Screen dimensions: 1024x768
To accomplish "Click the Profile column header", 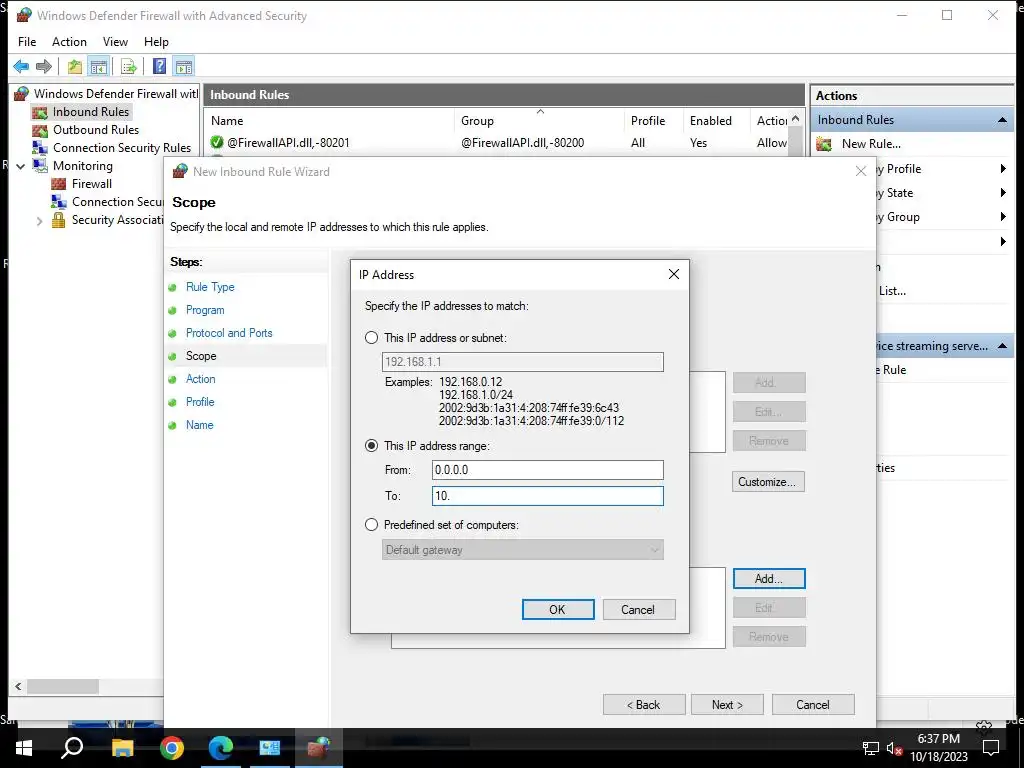I will pyautogui.click(x=654, y=121).
